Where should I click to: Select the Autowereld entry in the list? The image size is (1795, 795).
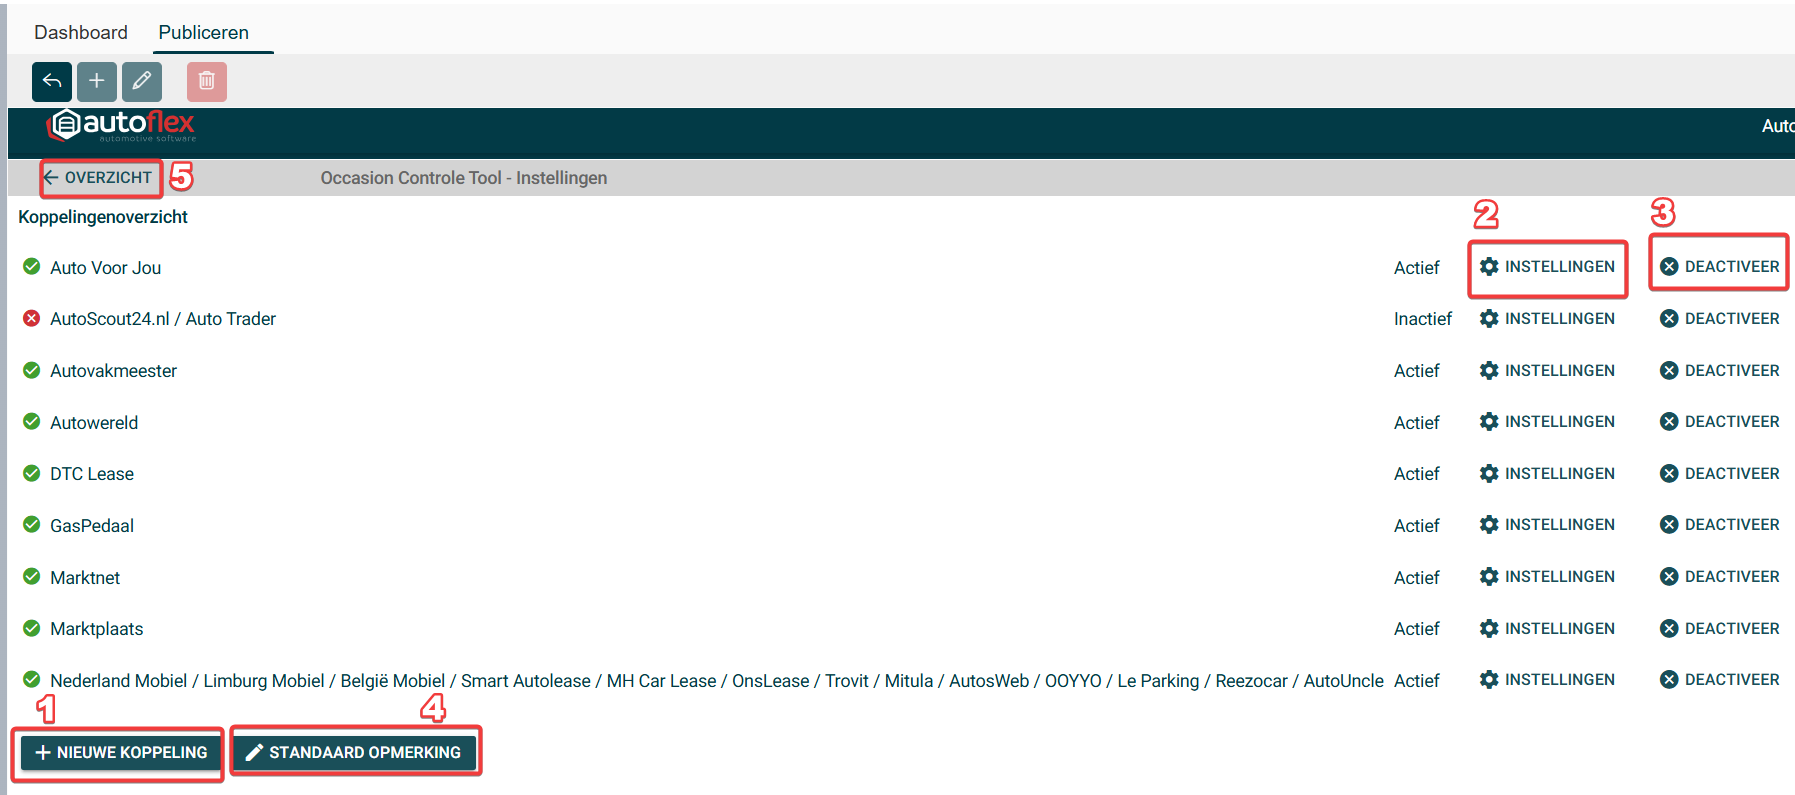94,423
